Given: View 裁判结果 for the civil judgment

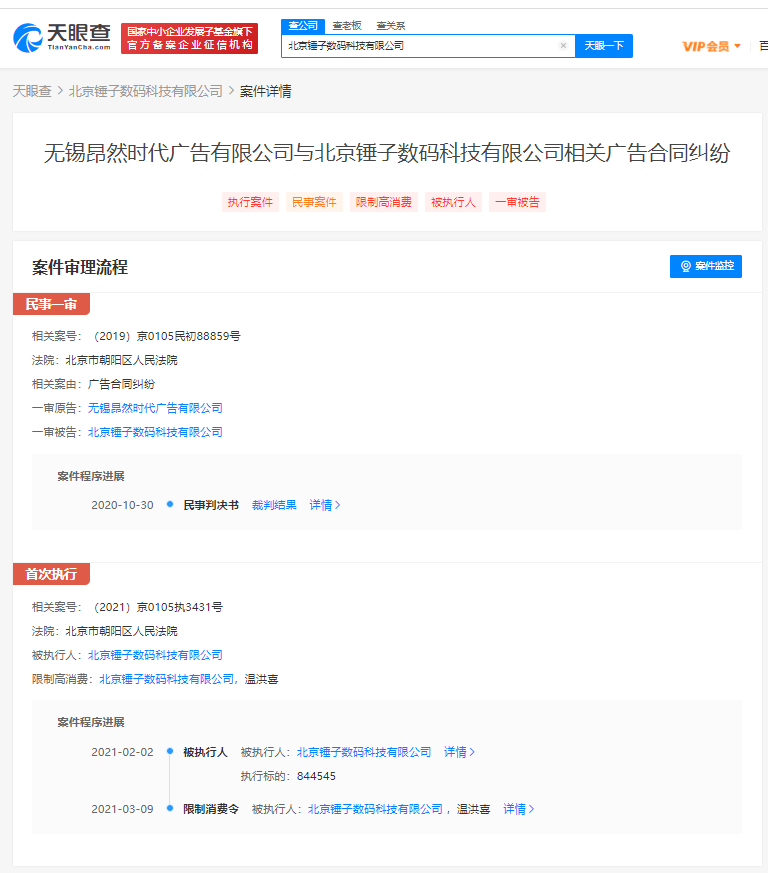Looking at the screenshot, I should click(x=274, y=505).
